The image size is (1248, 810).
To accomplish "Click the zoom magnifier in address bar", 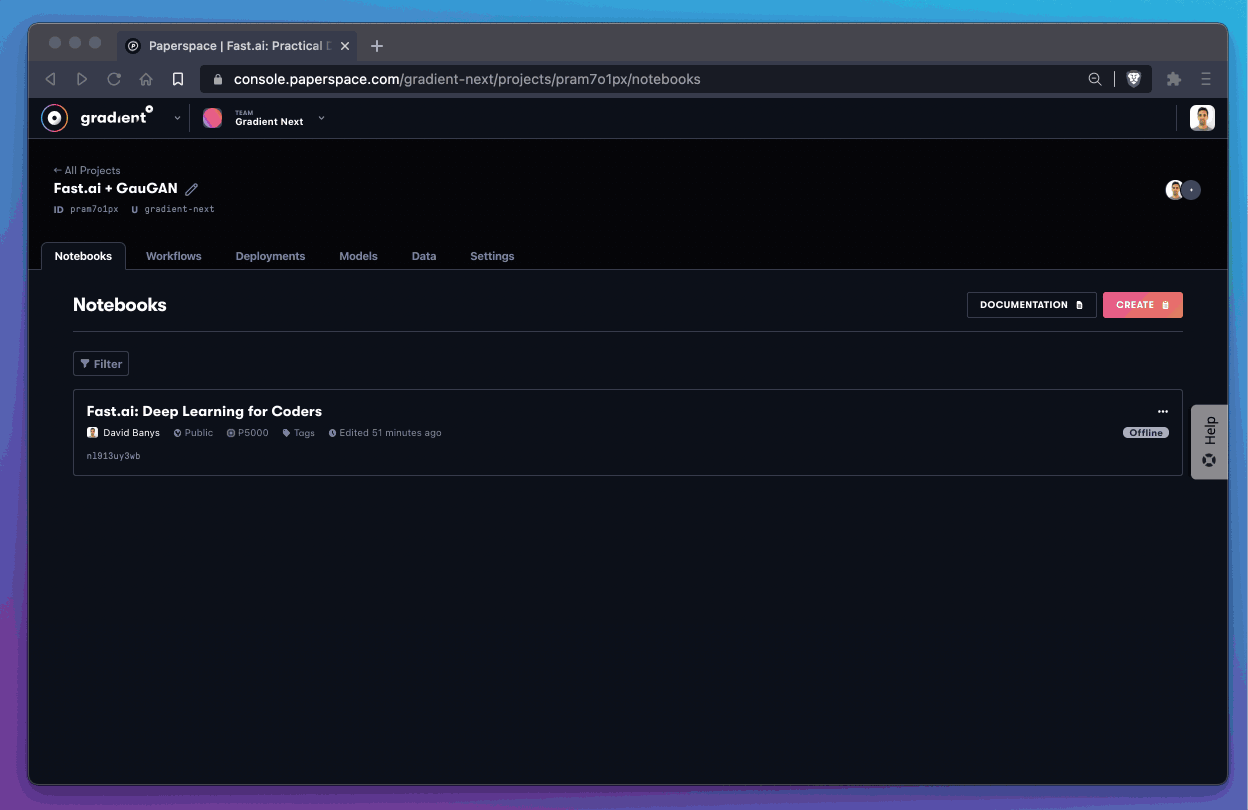I will click(1095, 79).
